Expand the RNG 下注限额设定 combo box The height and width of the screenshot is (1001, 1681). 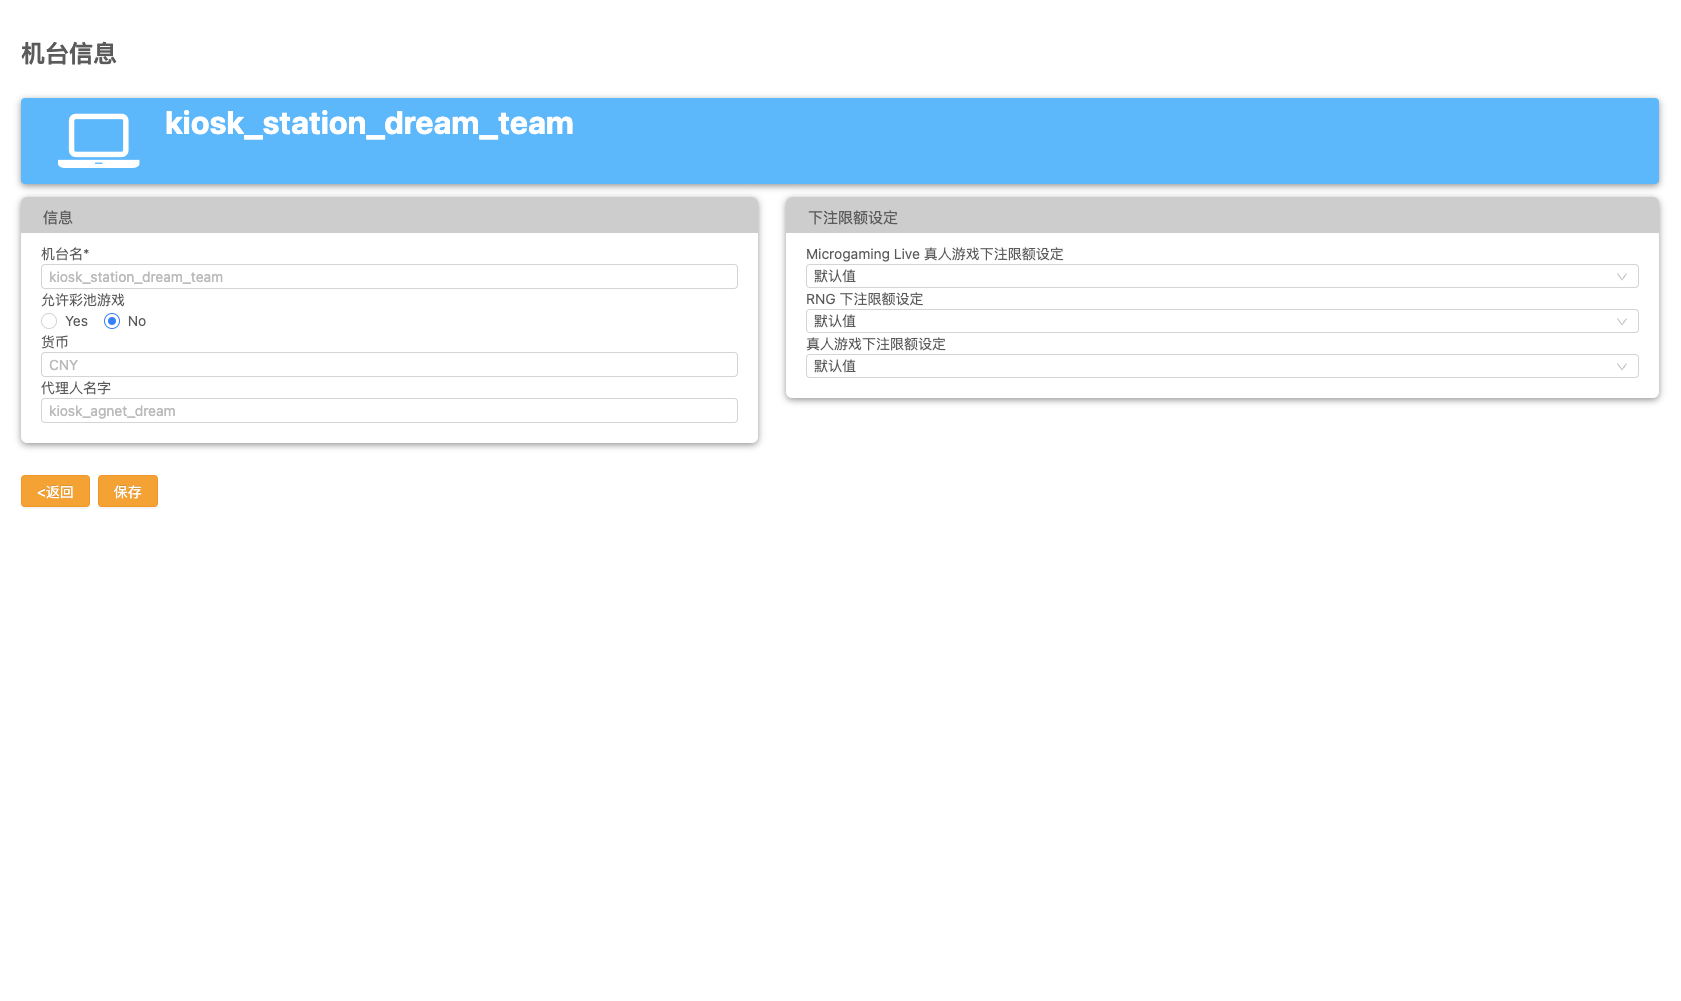(1220, 322)
